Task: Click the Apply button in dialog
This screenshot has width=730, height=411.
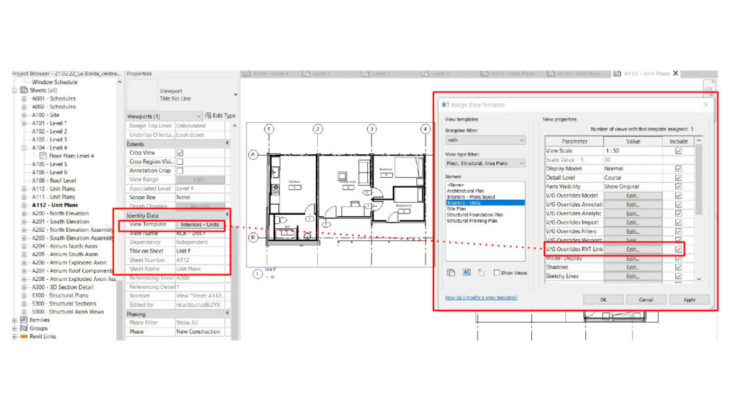Action: (689, 298)
